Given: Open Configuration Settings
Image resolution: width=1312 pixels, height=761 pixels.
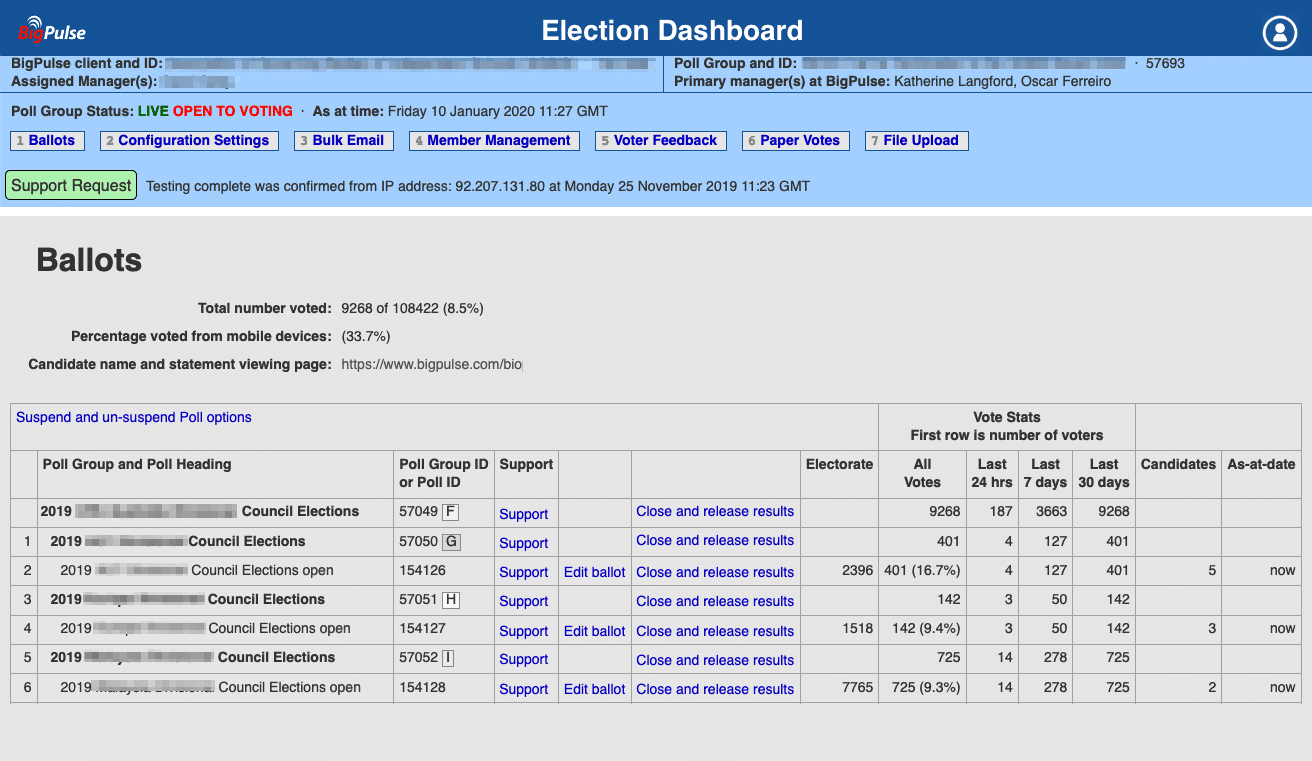Looking at the screenshot, I should (189, 140).
